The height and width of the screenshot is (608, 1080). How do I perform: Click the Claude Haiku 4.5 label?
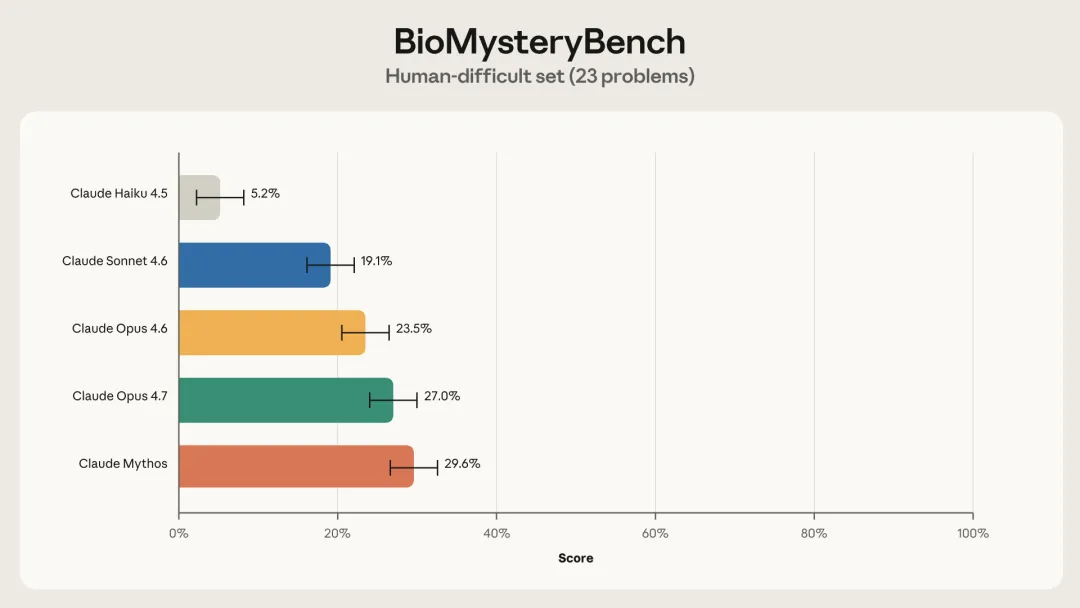click(x=119, y=194)
